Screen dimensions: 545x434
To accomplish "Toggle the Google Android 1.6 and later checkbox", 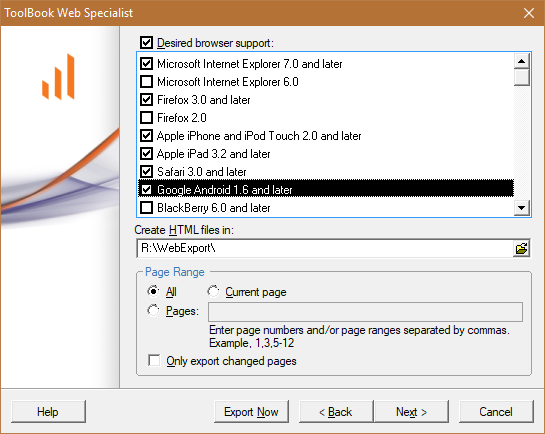I will point(146,190).
